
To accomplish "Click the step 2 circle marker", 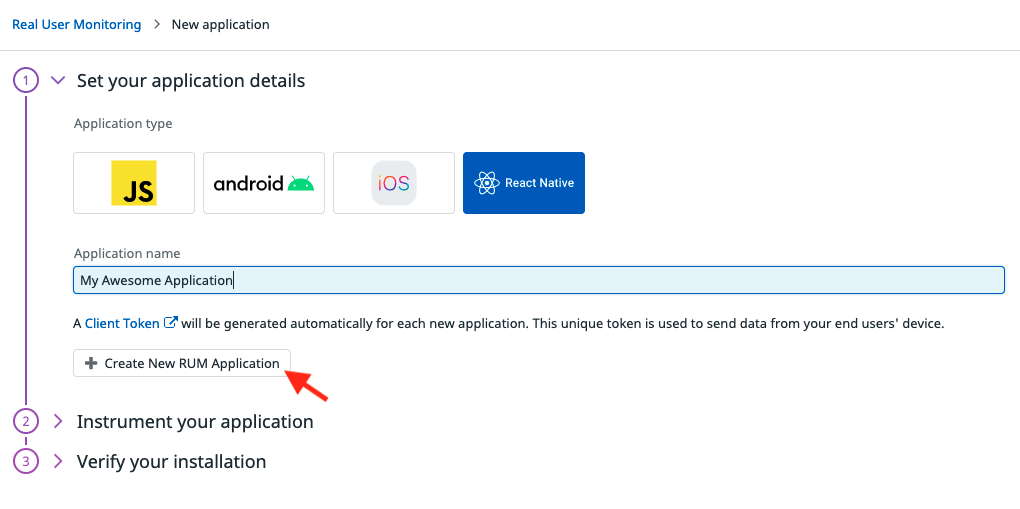I will coord(26,421).
